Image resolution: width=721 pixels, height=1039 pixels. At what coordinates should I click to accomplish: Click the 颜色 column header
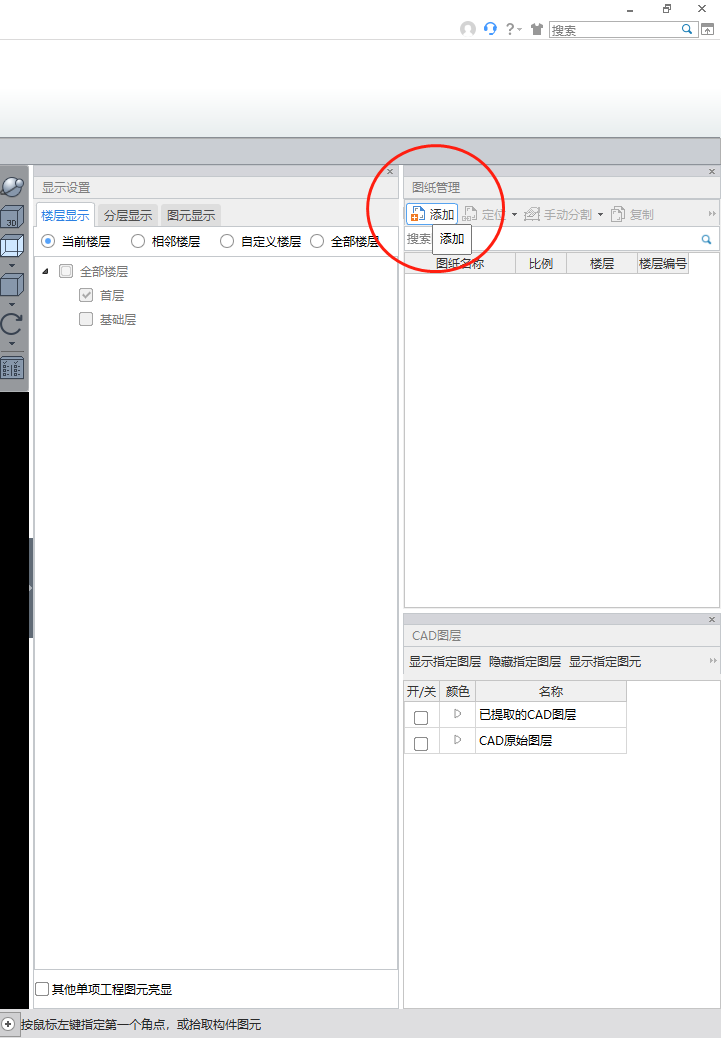coord(457,692)
